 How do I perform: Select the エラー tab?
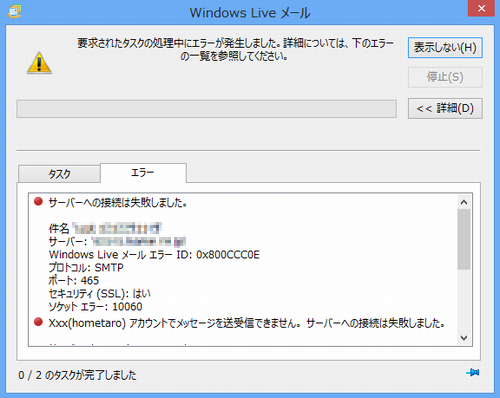click(x=143, y=173)
